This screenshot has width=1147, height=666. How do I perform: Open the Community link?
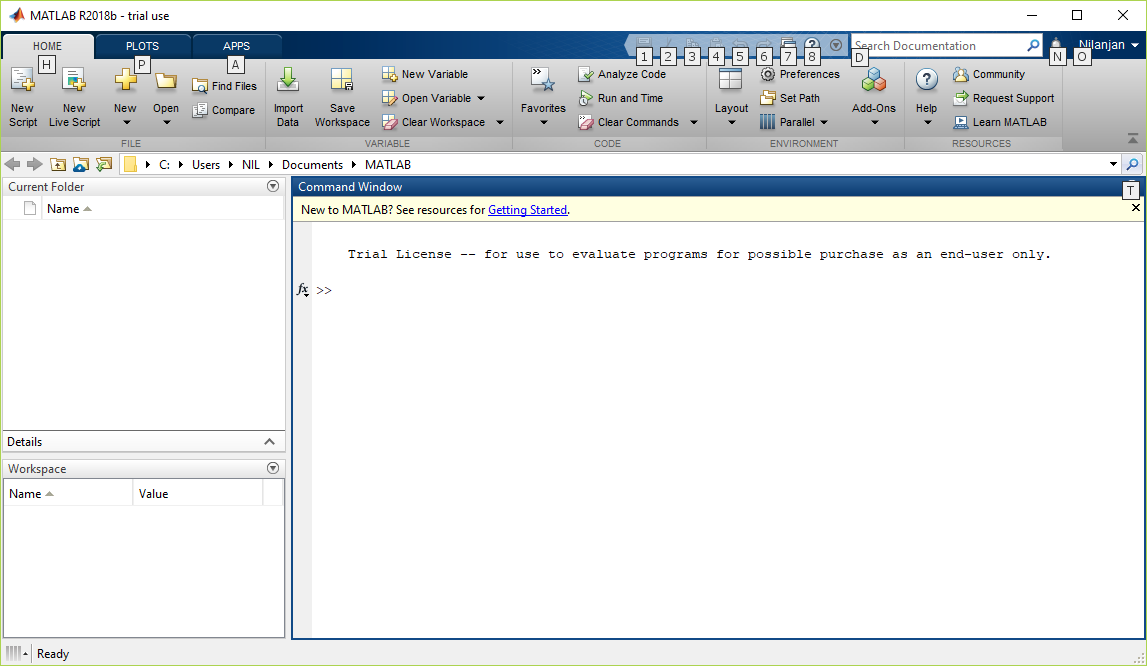pyautogui.click(x=989, y=74)
